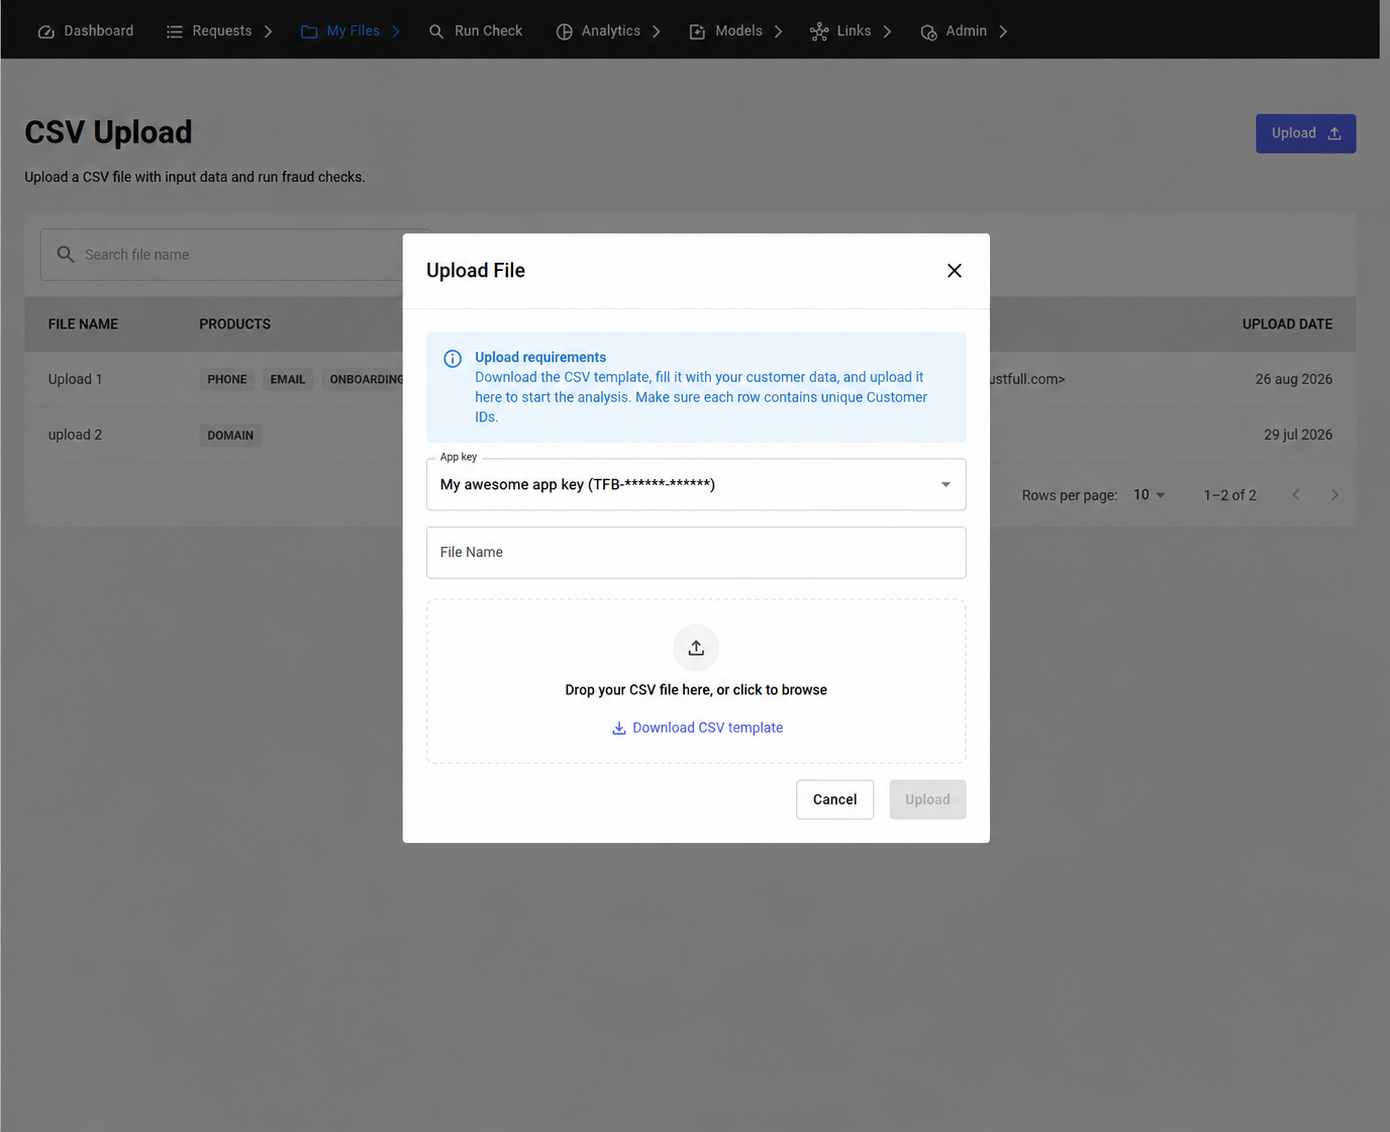
Task: Expand the Analytics menu chevron
Action: (656, 32)
